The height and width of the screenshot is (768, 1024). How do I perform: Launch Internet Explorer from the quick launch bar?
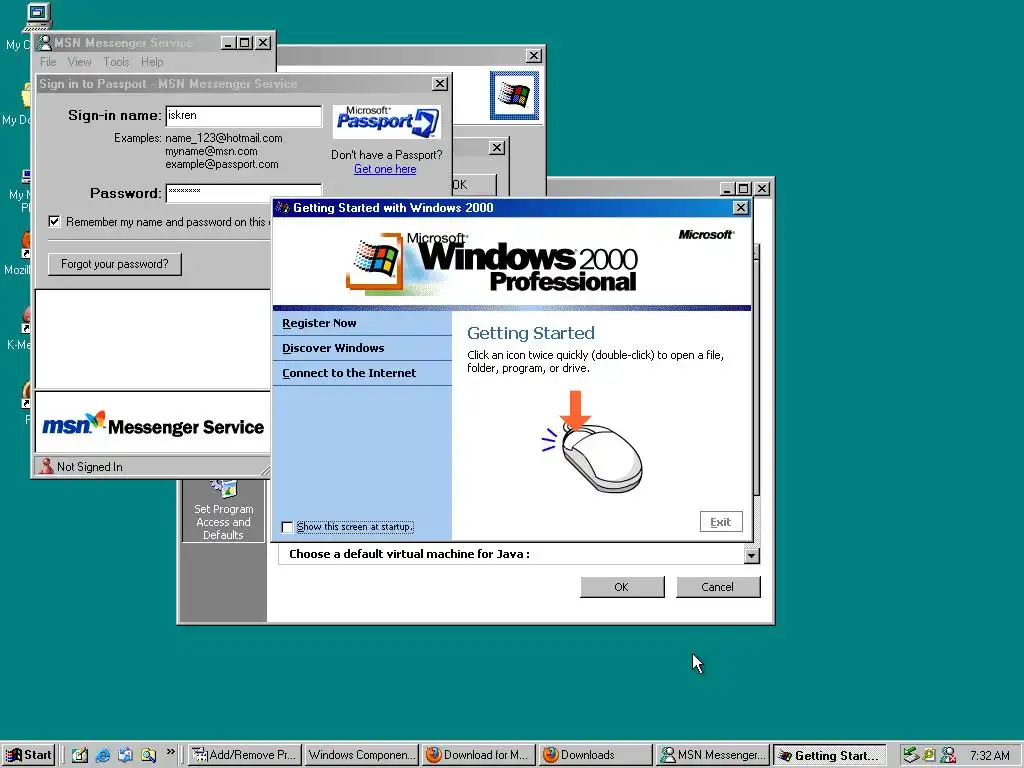103,755
